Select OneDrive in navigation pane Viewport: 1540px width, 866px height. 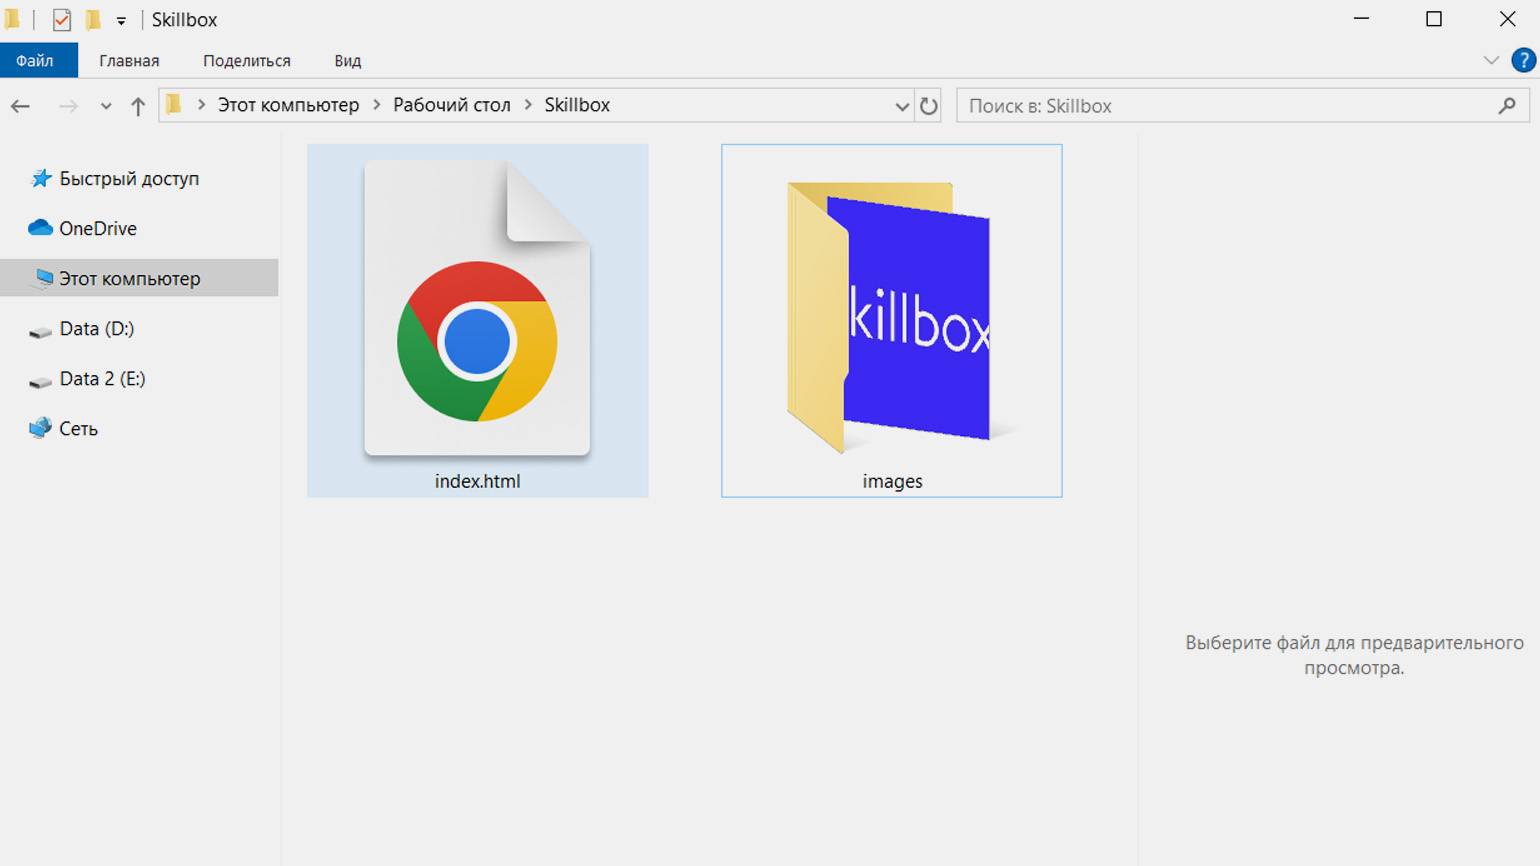click(x=98, y=228)
